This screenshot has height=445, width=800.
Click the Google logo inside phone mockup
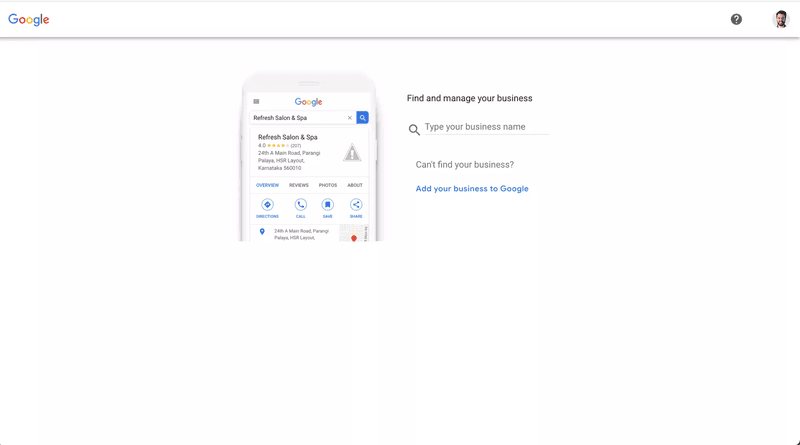(x=309, y=102)
